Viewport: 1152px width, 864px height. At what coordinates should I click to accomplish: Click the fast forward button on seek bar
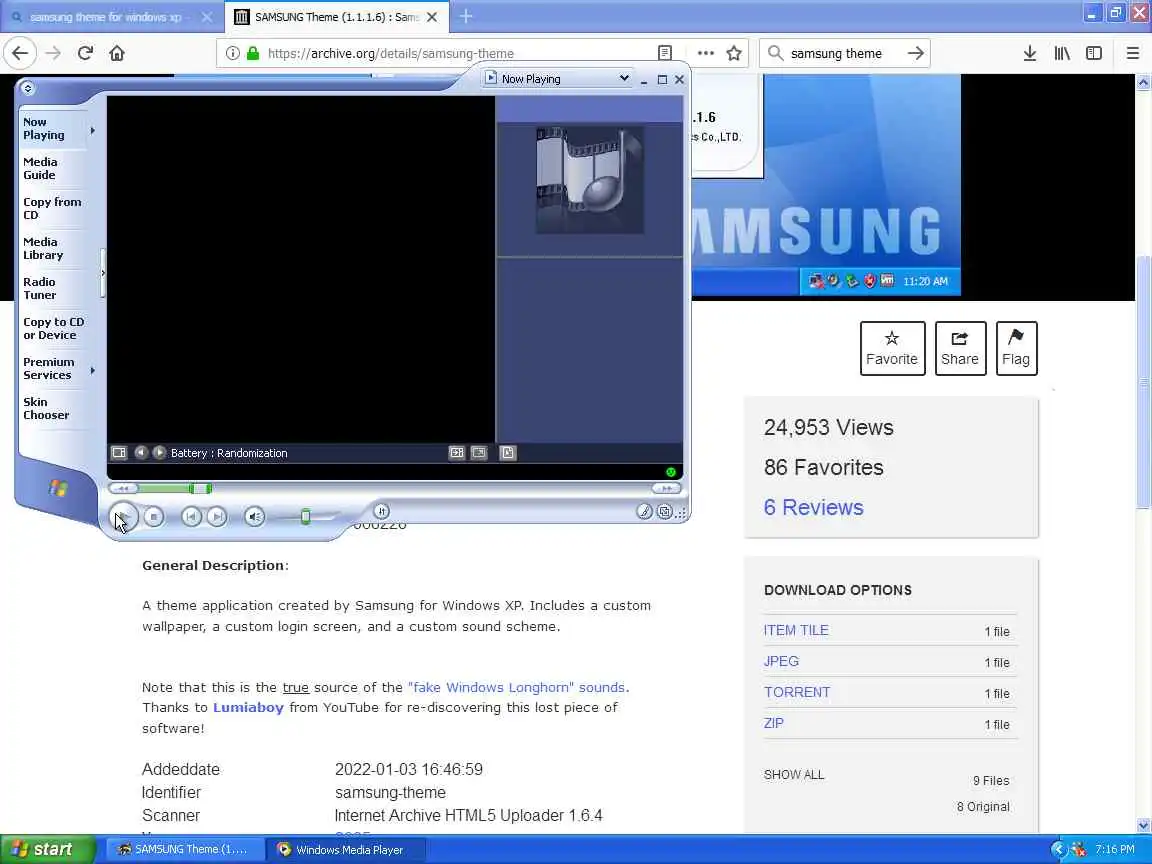click(666, 489)
